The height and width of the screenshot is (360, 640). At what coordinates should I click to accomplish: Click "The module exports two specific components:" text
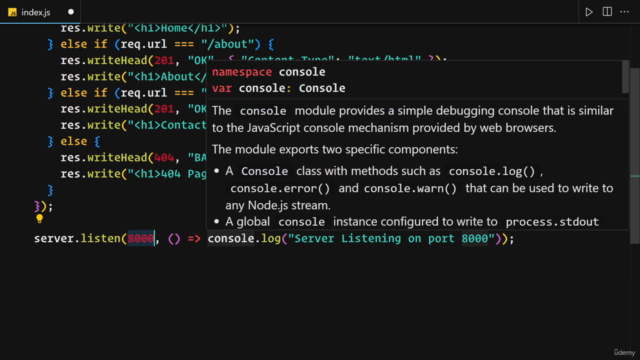click(x=335, y=149)
